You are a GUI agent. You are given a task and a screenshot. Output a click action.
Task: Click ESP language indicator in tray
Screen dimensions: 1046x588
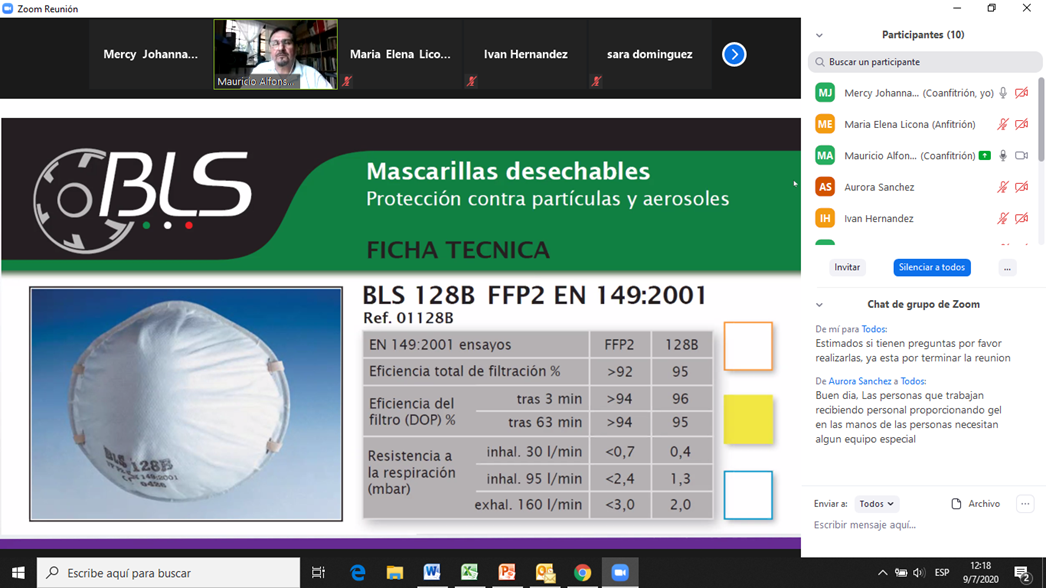[942, 573]
